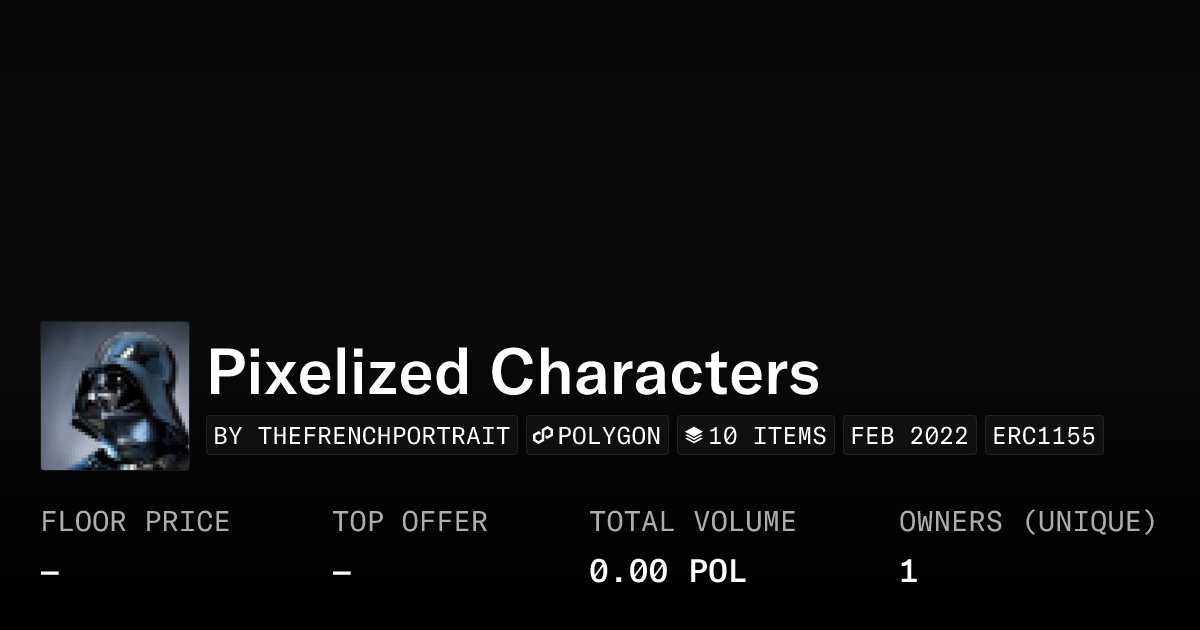Visit creator THEFRENCHPORTRAIT profile link
Viewport: 1200px width, 630px height.
pos(362,436)
